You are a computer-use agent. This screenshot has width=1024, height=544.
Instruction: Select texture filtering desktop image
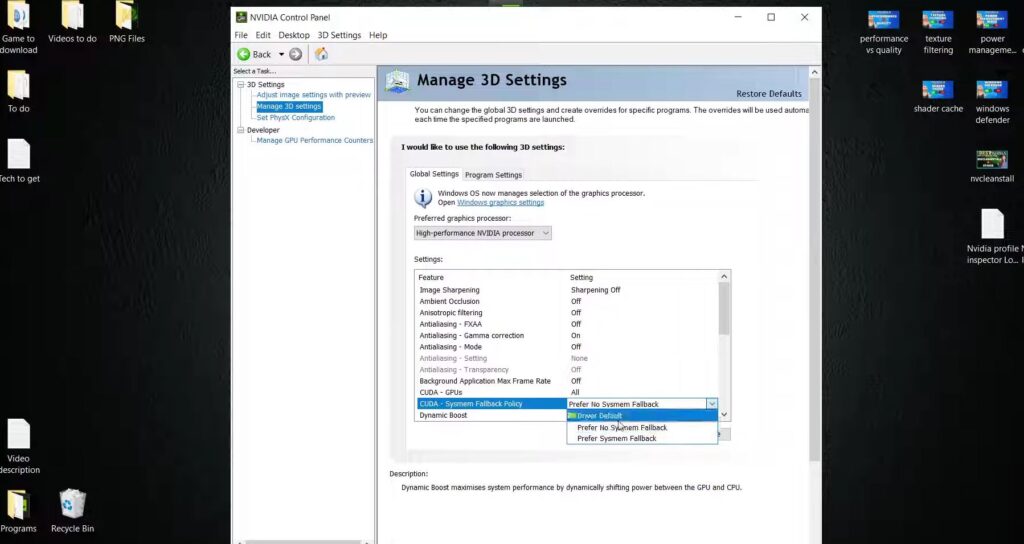click(x=938, y=32)
